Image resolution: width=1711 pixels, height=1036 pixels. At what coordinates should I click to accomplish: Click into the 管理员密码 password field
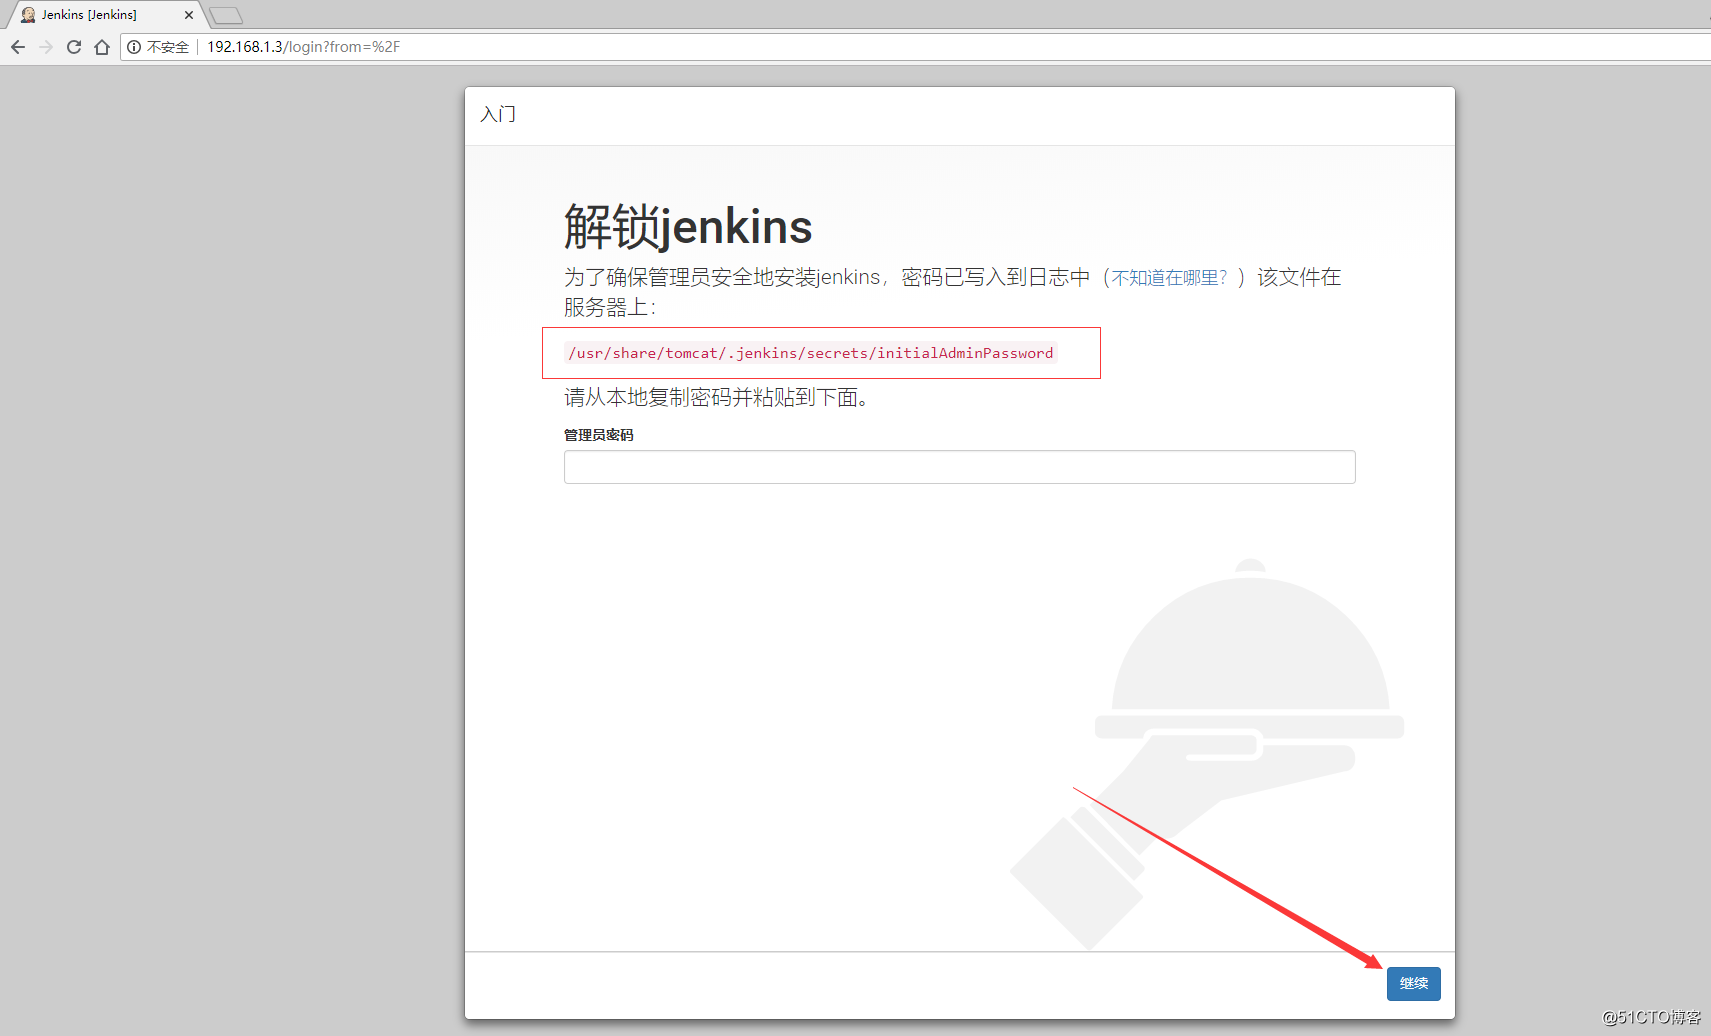point(959,467)
